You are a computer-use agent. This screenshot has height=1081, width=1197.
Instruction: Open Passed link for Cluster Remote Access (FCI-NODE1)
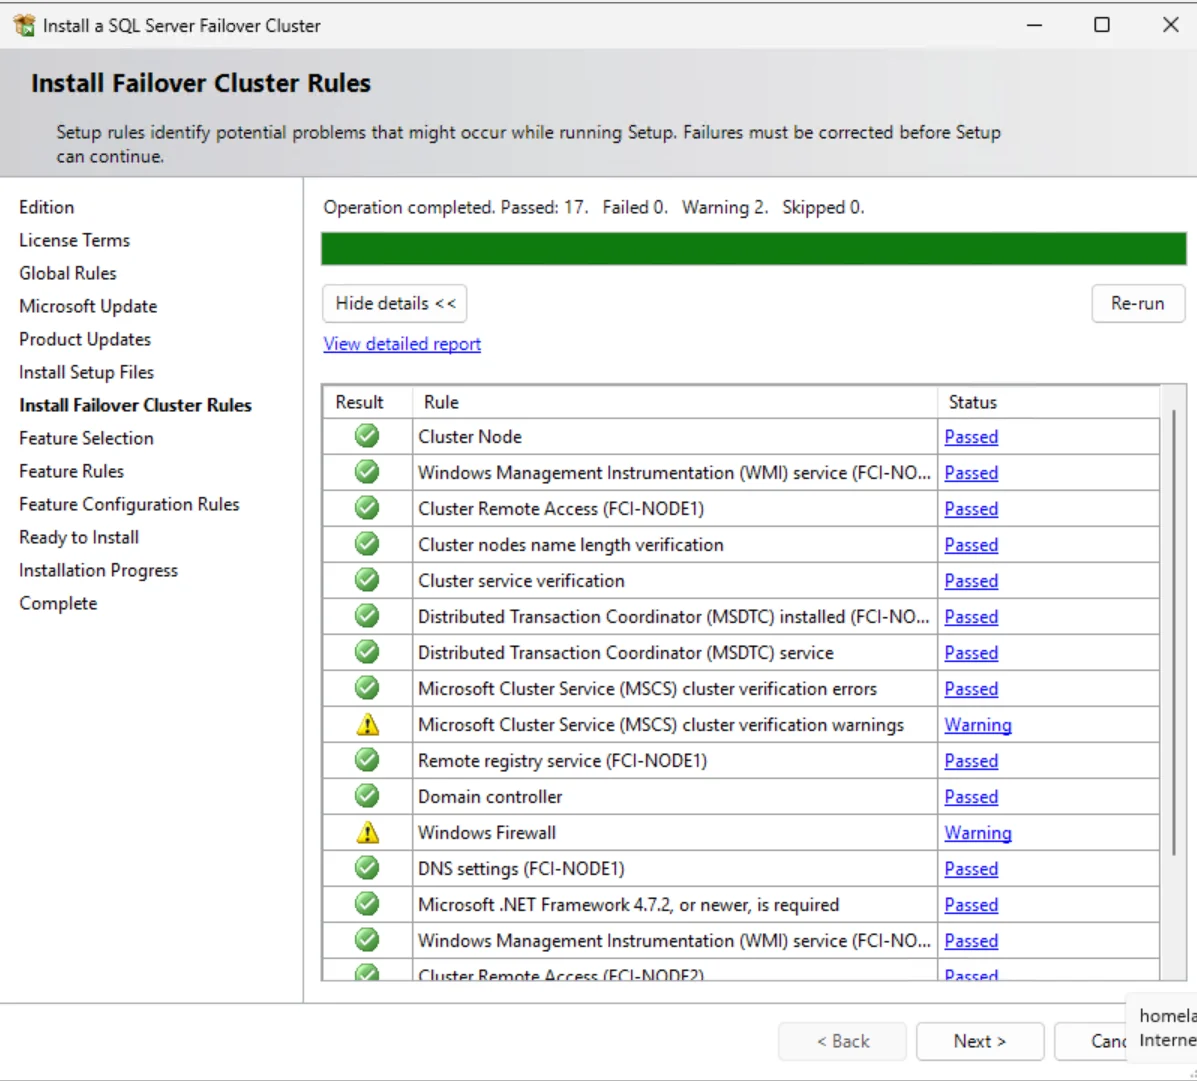[x=971, y=509]
